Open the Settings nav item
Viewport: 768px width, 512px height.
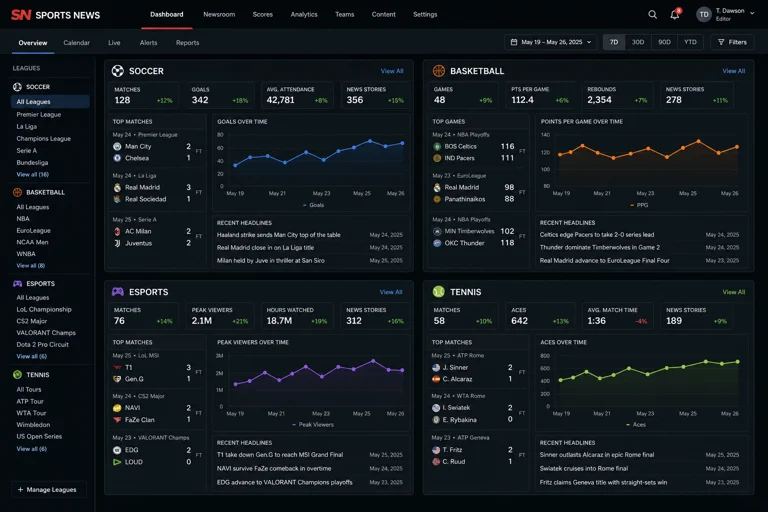point(425,15)
